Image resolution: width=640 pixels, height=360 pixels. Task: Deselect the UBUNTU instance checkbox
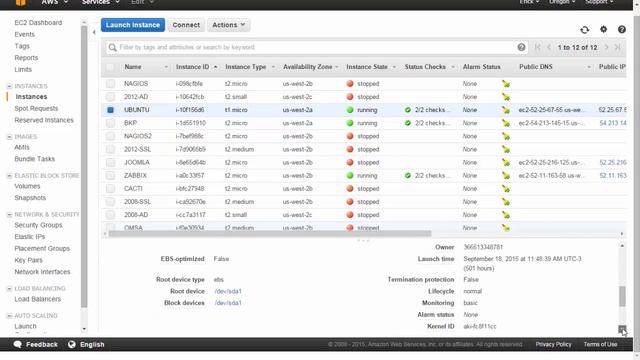(110, 110)
